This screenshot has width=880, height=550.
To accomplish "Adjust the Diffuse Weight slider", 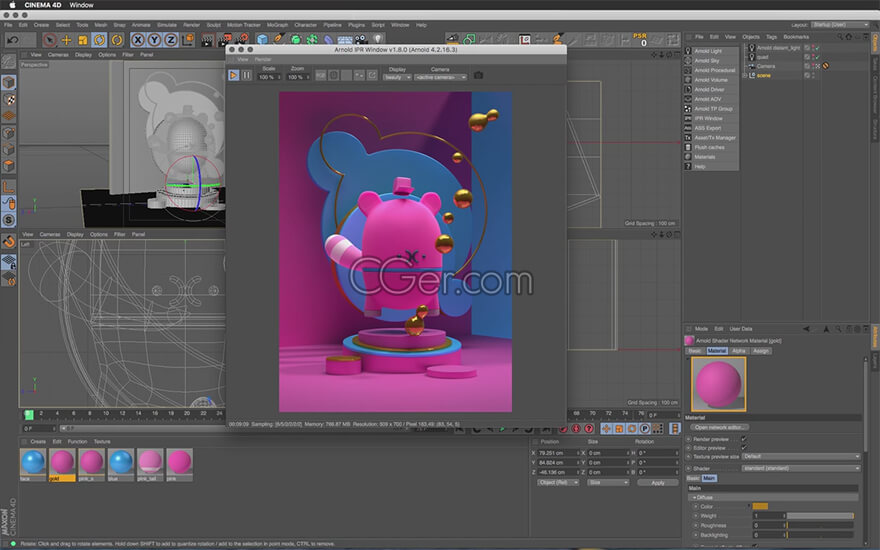I will (x=820, y=516).
